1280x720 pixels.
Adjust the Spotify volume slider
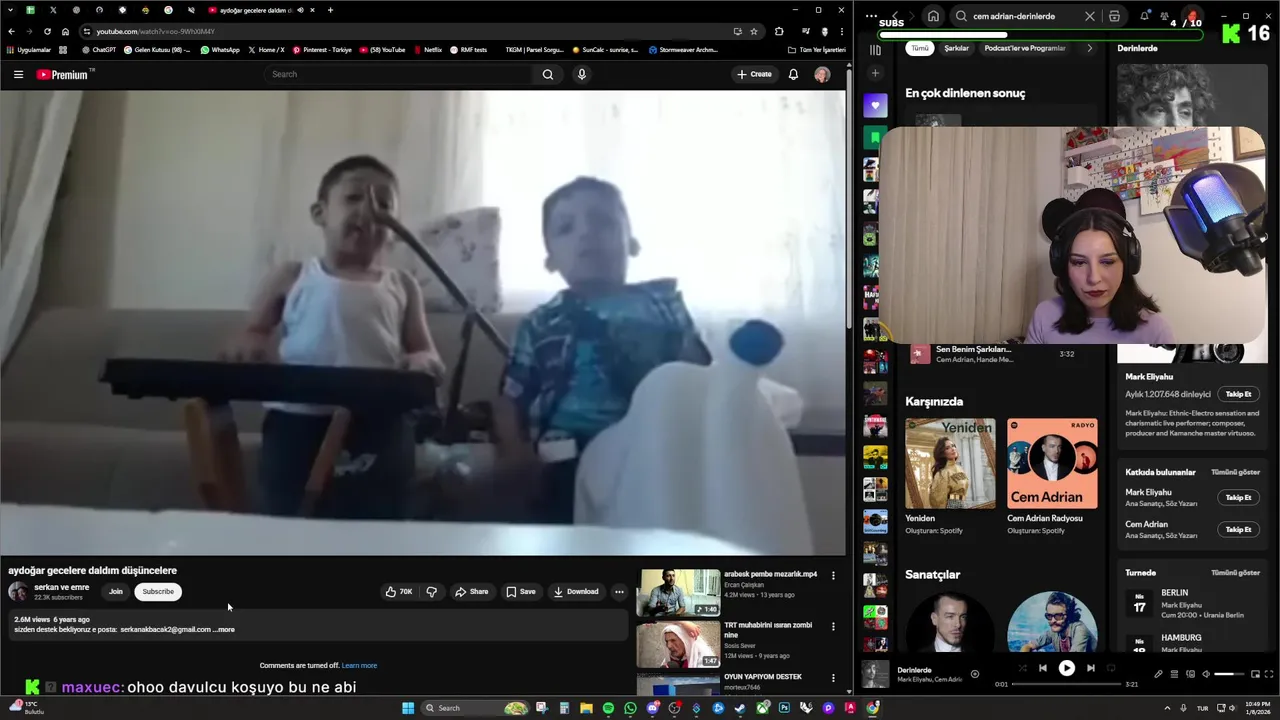click(1228, 674)
